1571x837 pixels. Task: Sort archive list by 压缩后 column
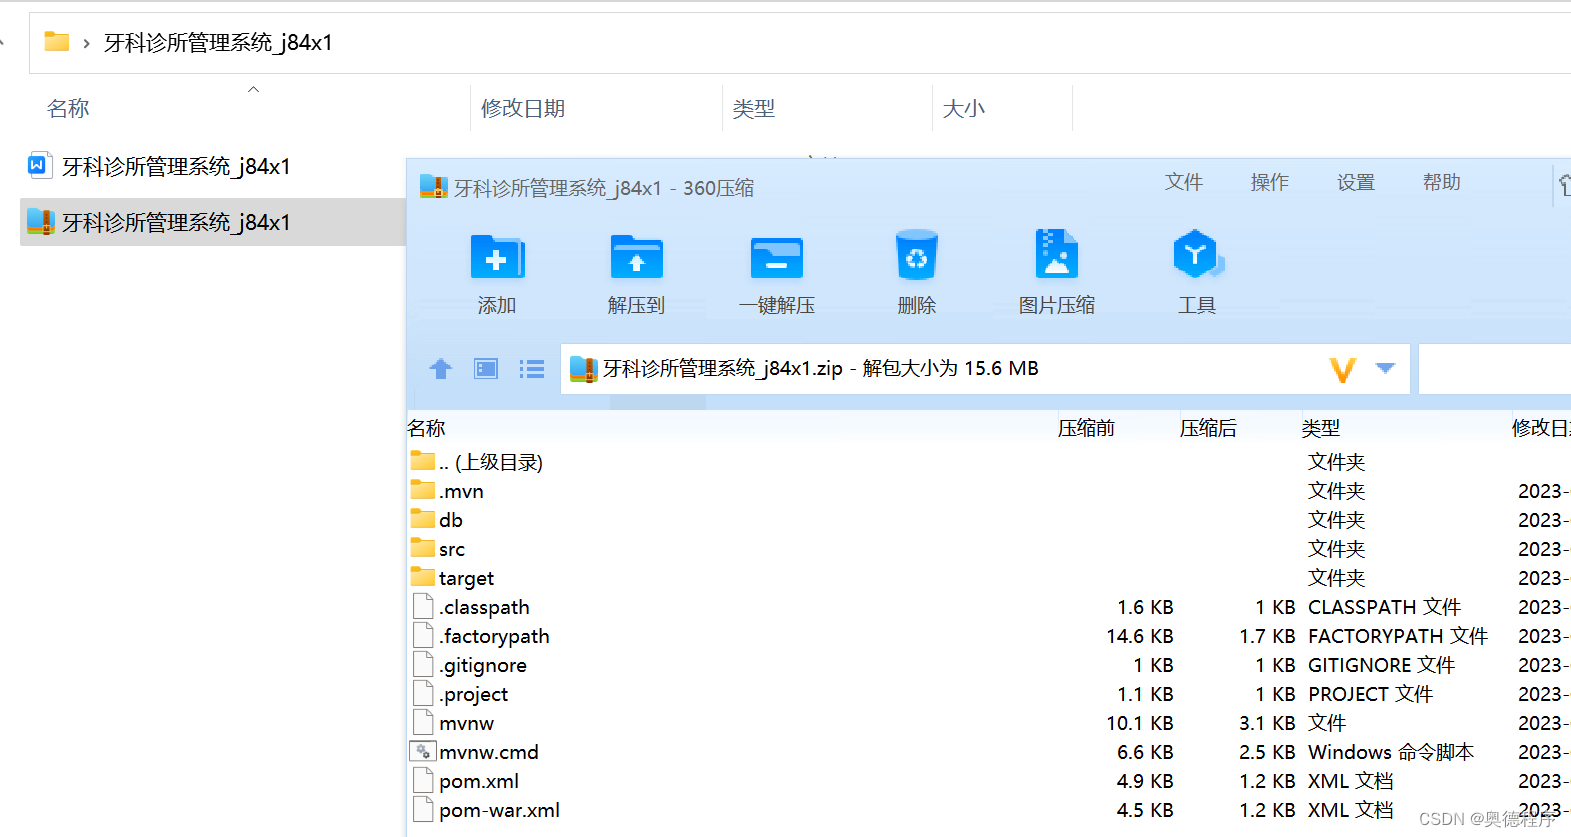point(1208,428)
